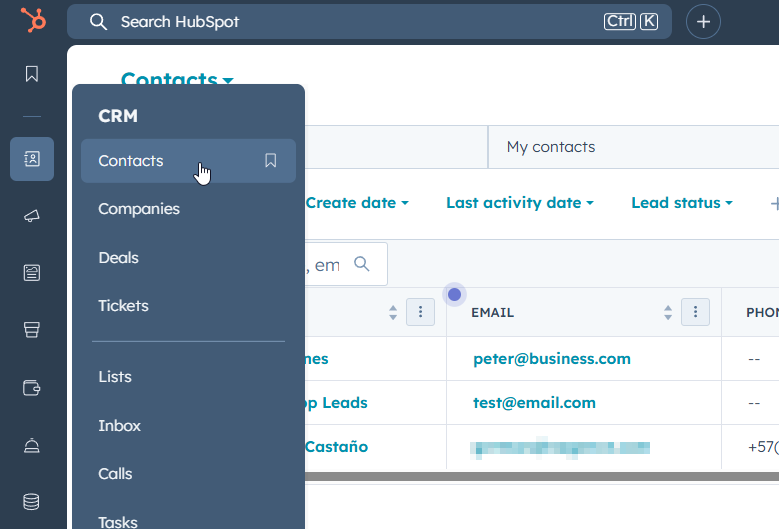The height and width of the screenshot is (529, 779).
Task: Open the Data Management database icon
Action: 31,502
